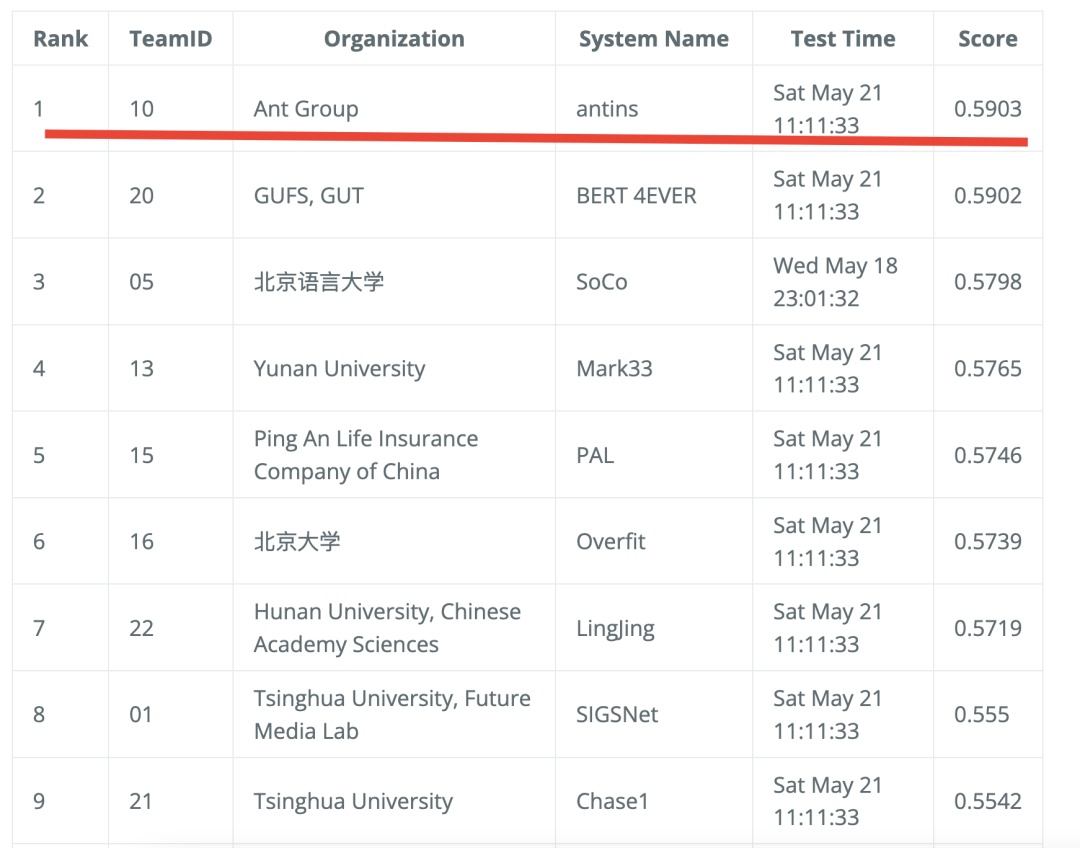This screenshot has width=1080, height=848.
Task: Click the Rank column header
Action: (x=61, y=39)
